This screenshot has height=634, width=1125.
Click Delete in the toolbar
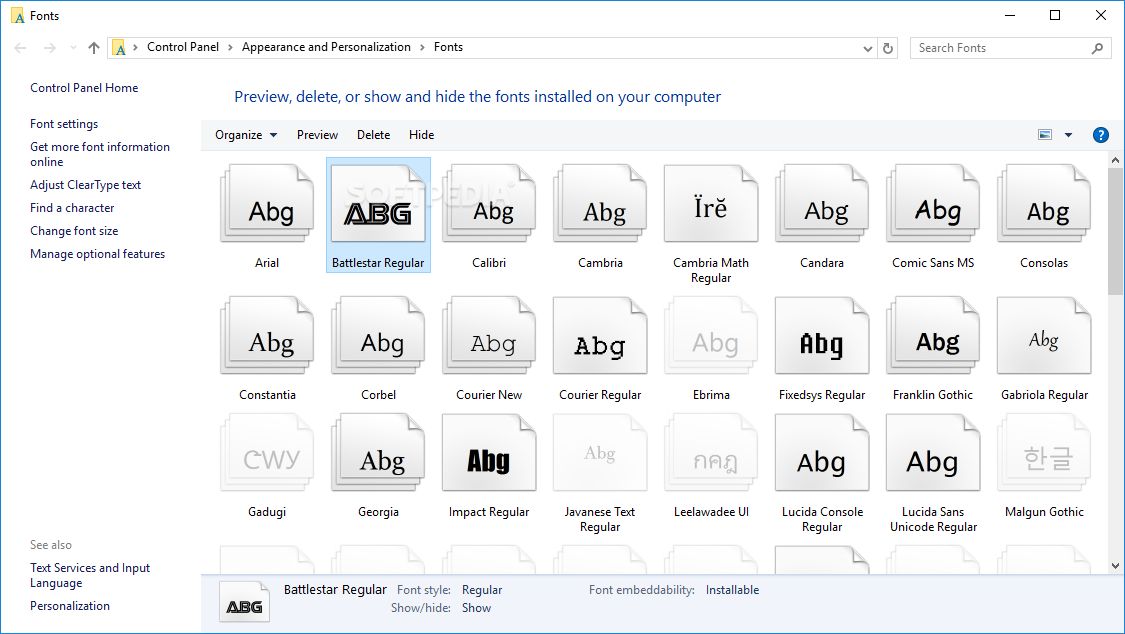pyautogui.click(x=374, y=135)
